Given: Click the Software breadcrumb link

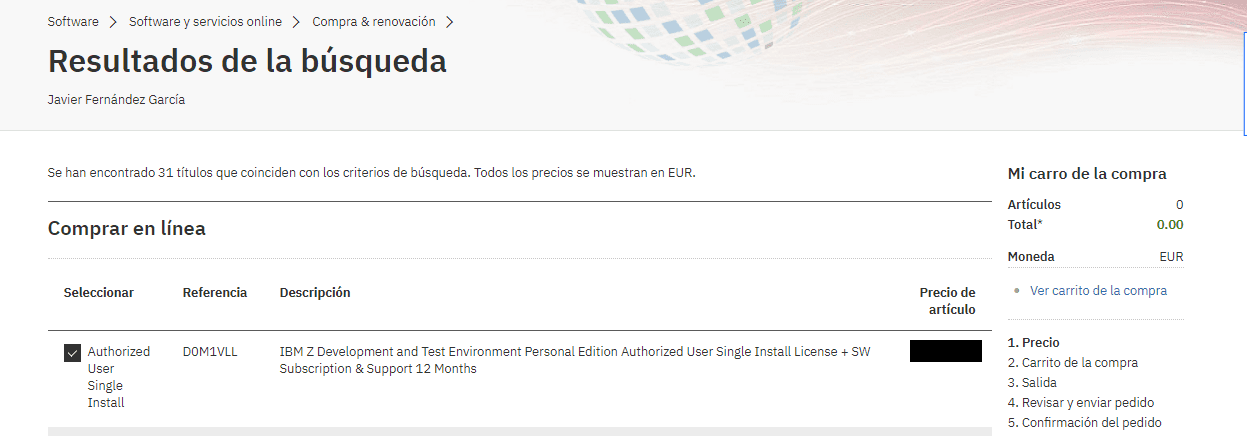Looking at the screenshot, I should (73, 21).
